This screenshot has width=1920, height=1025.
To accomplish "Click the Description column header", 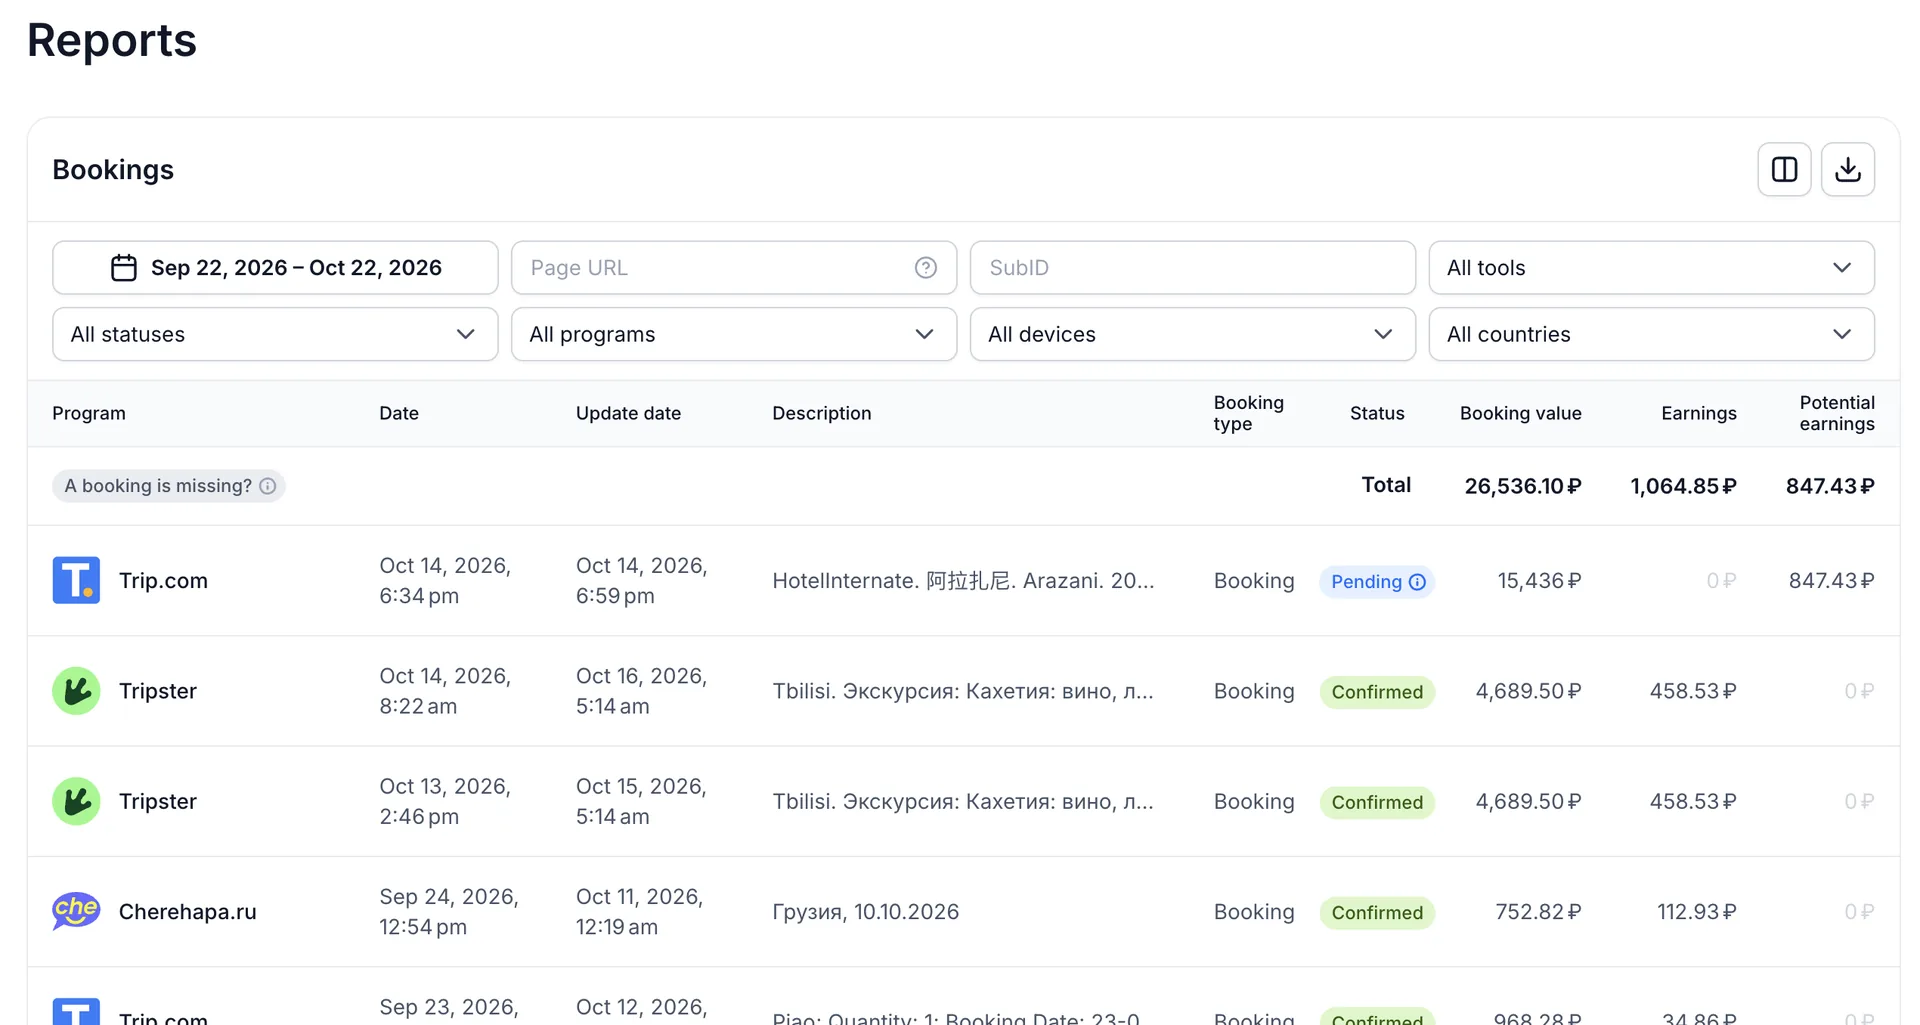I will tap(821, 413).
